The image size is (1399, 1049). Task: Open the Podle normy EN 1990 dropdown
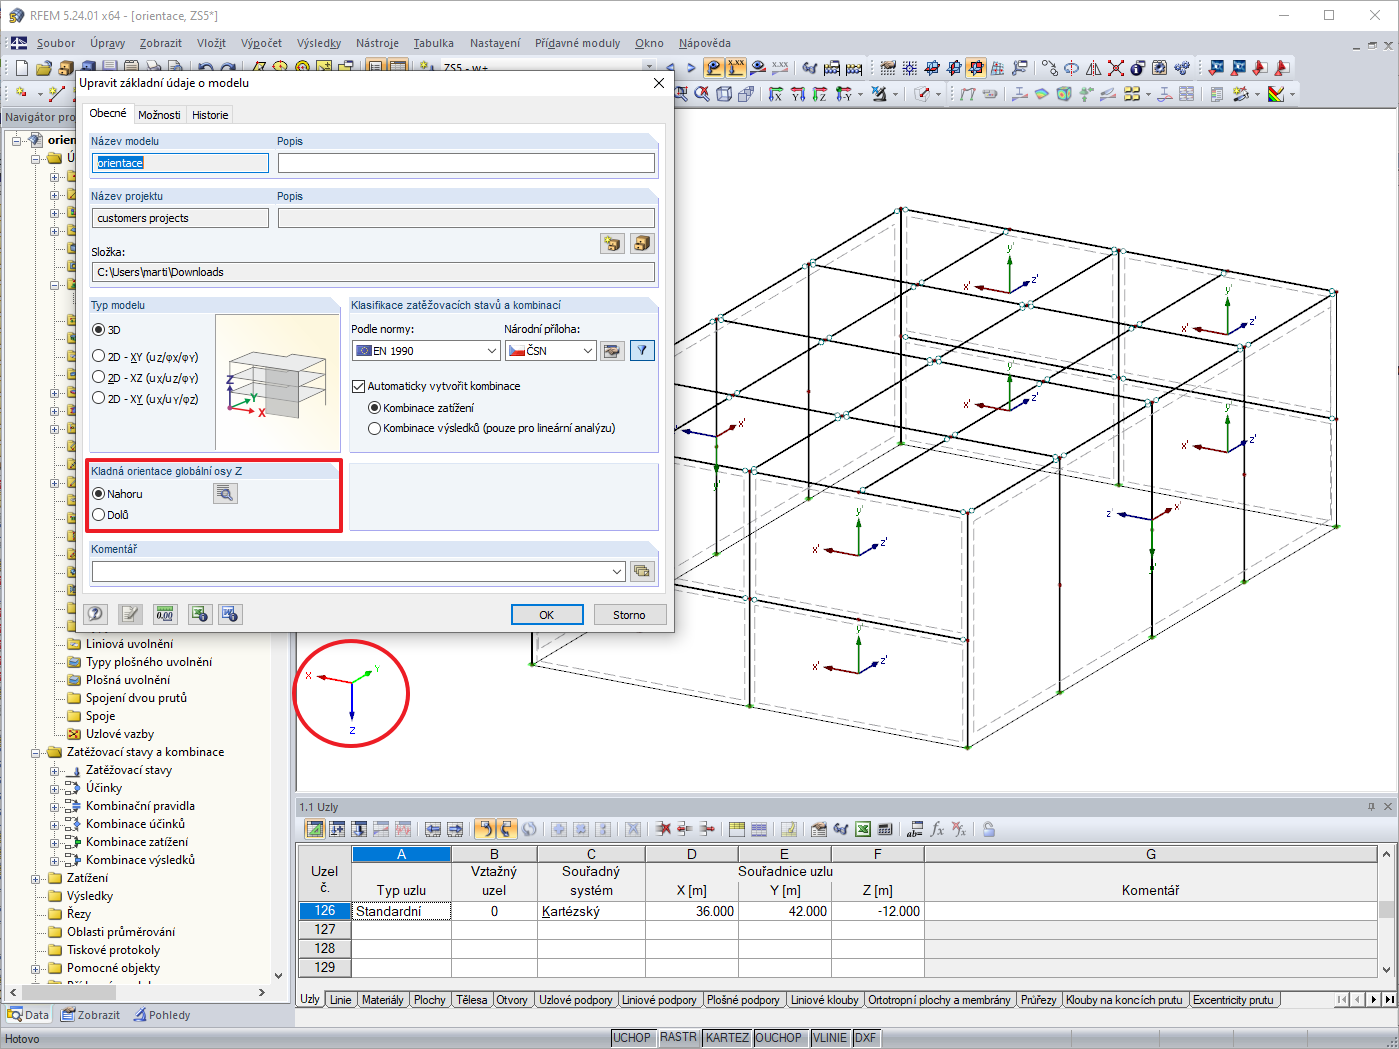[426, 351]
